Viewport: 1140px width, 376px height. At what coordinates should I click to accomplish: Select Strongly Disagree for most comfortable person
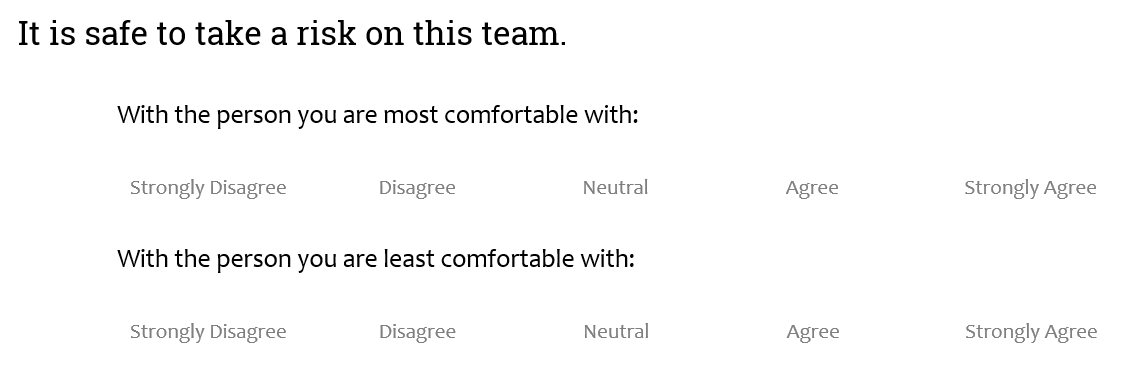click(x=208, y=188)
